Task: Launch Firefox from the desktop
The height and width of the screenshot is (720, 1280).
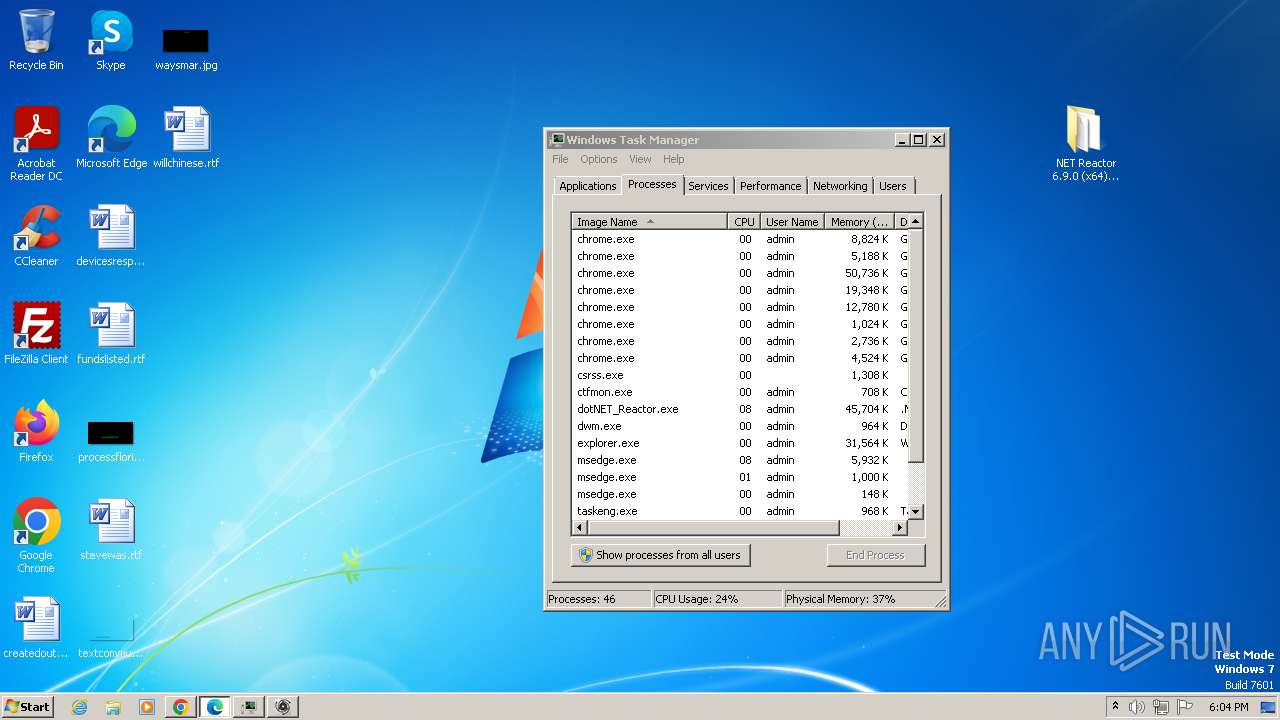Action: click(x=36, y=432)
